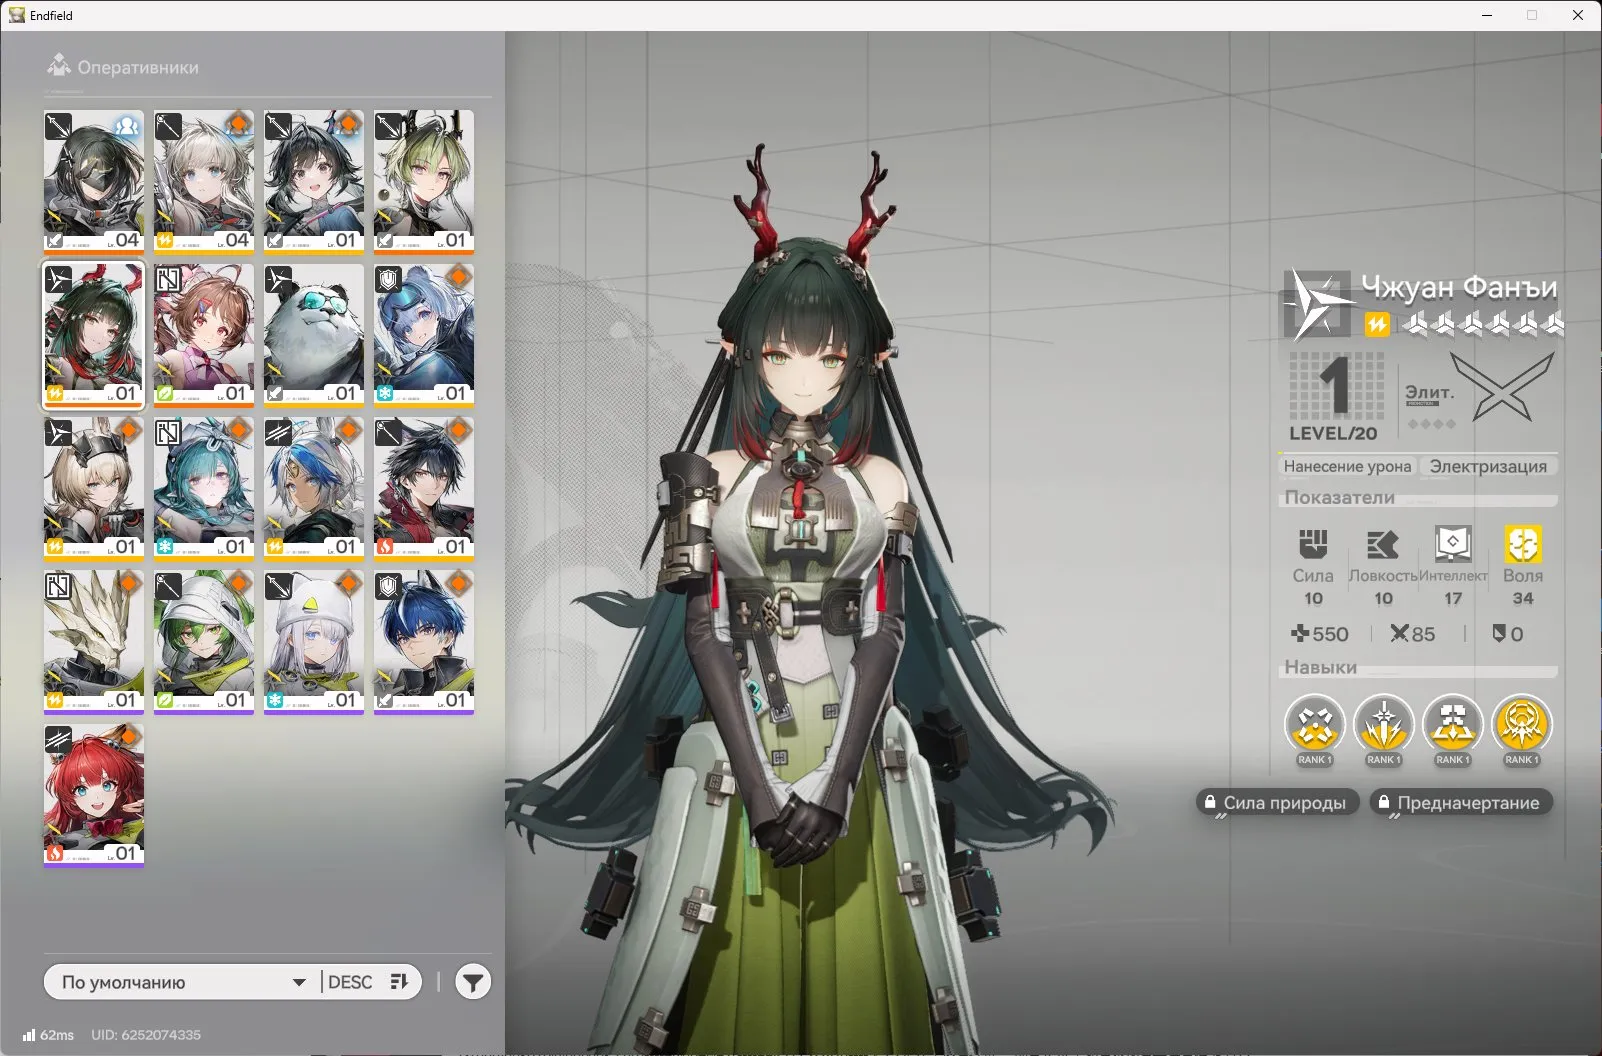Select the black-haired operator in red jacket
The height and width of the screenshot is (1056, 1602).
[x=424, y=488]
